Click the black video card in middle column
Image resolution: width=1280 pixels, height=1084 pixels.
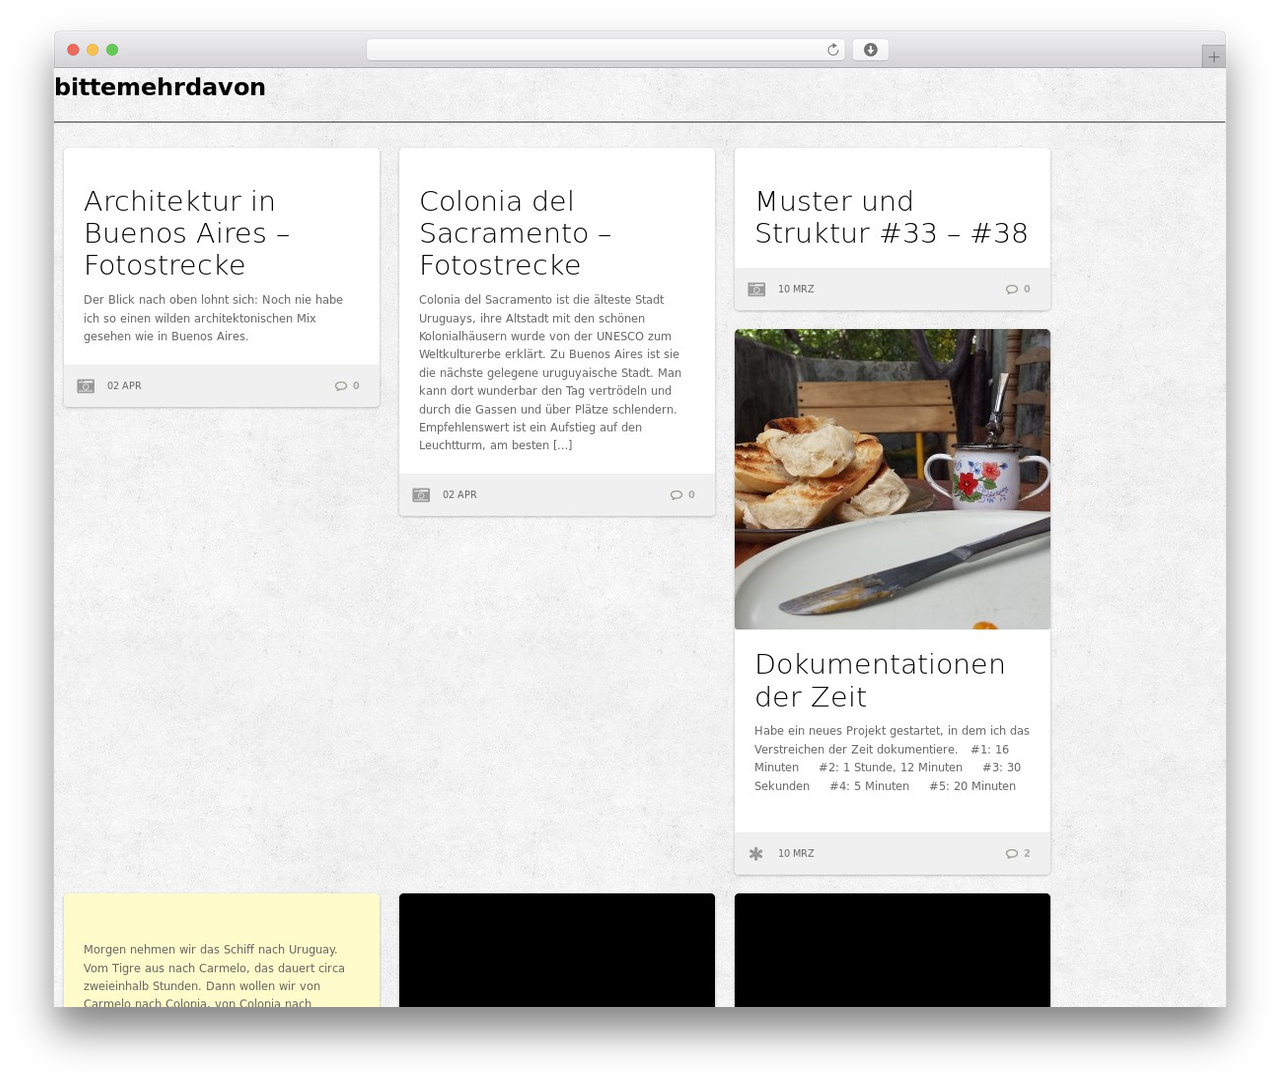557,950
